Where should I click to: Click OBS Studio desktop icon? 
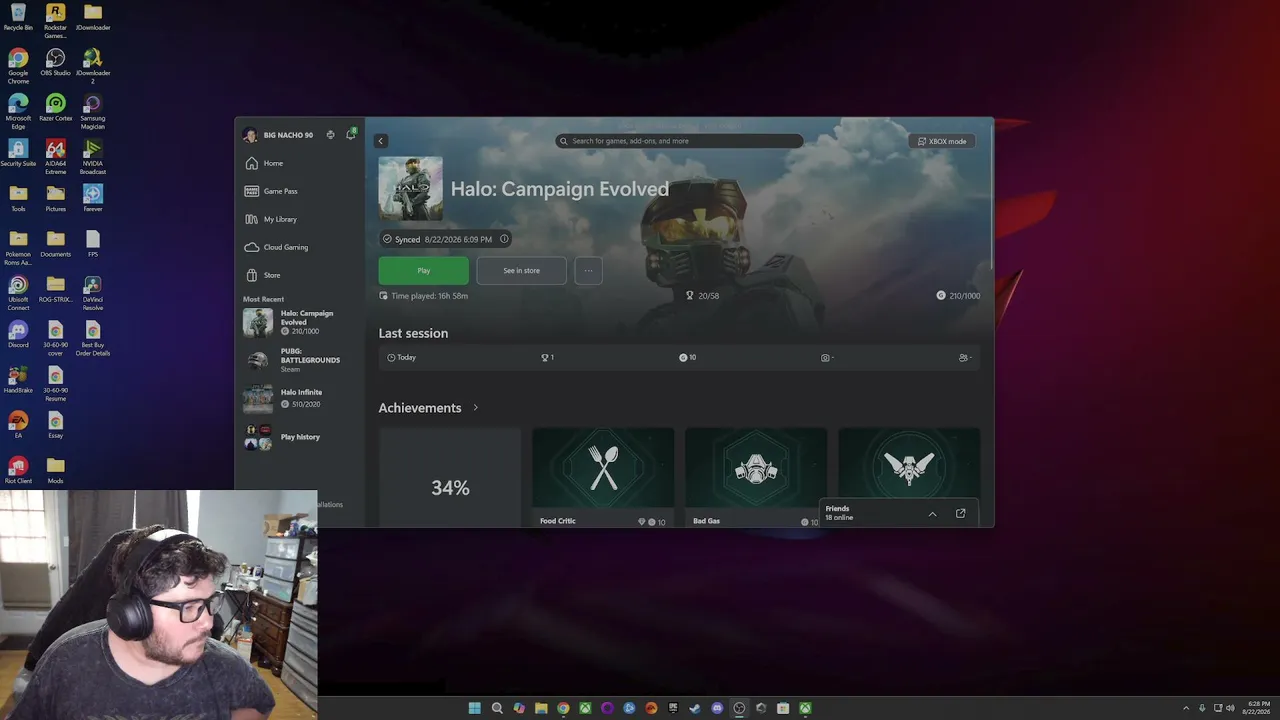coord(55,63)
